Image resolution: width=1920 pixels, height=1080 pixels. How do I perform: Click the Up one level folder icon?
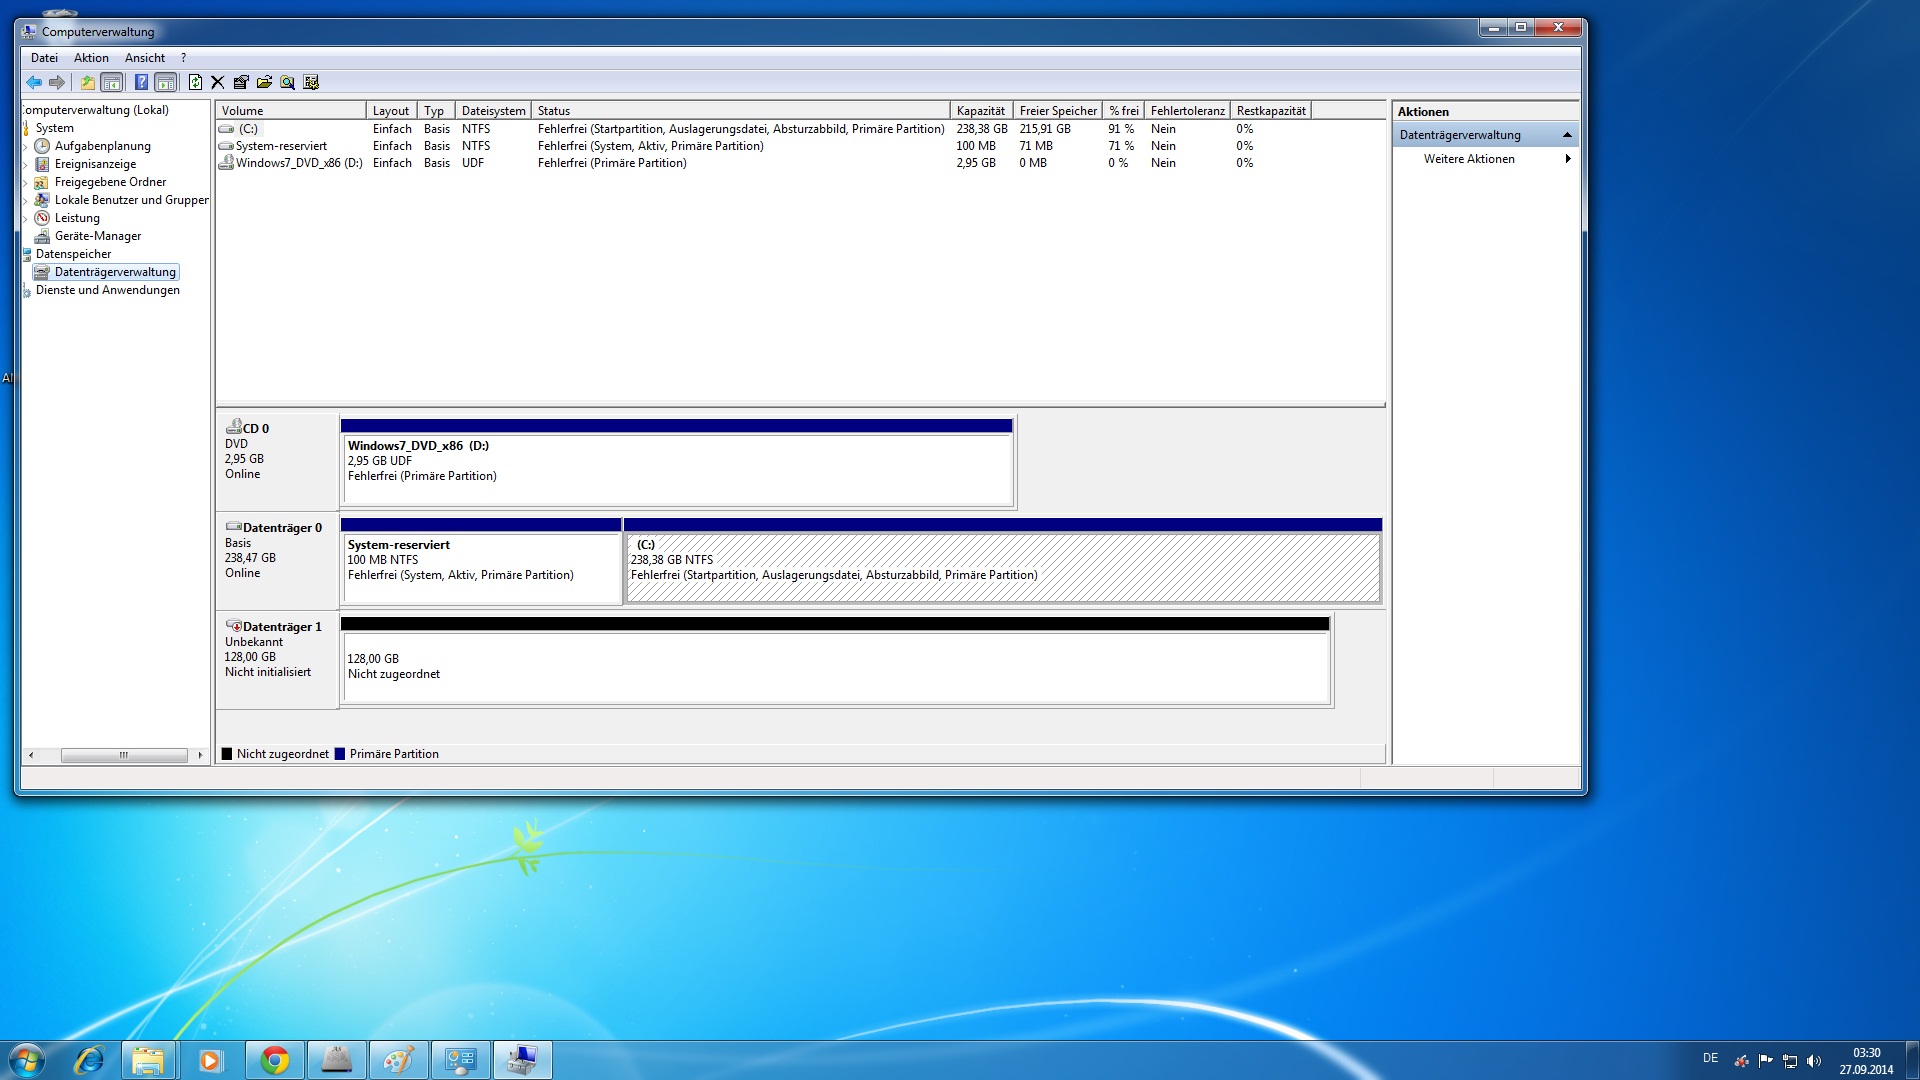tap(88, 82)
